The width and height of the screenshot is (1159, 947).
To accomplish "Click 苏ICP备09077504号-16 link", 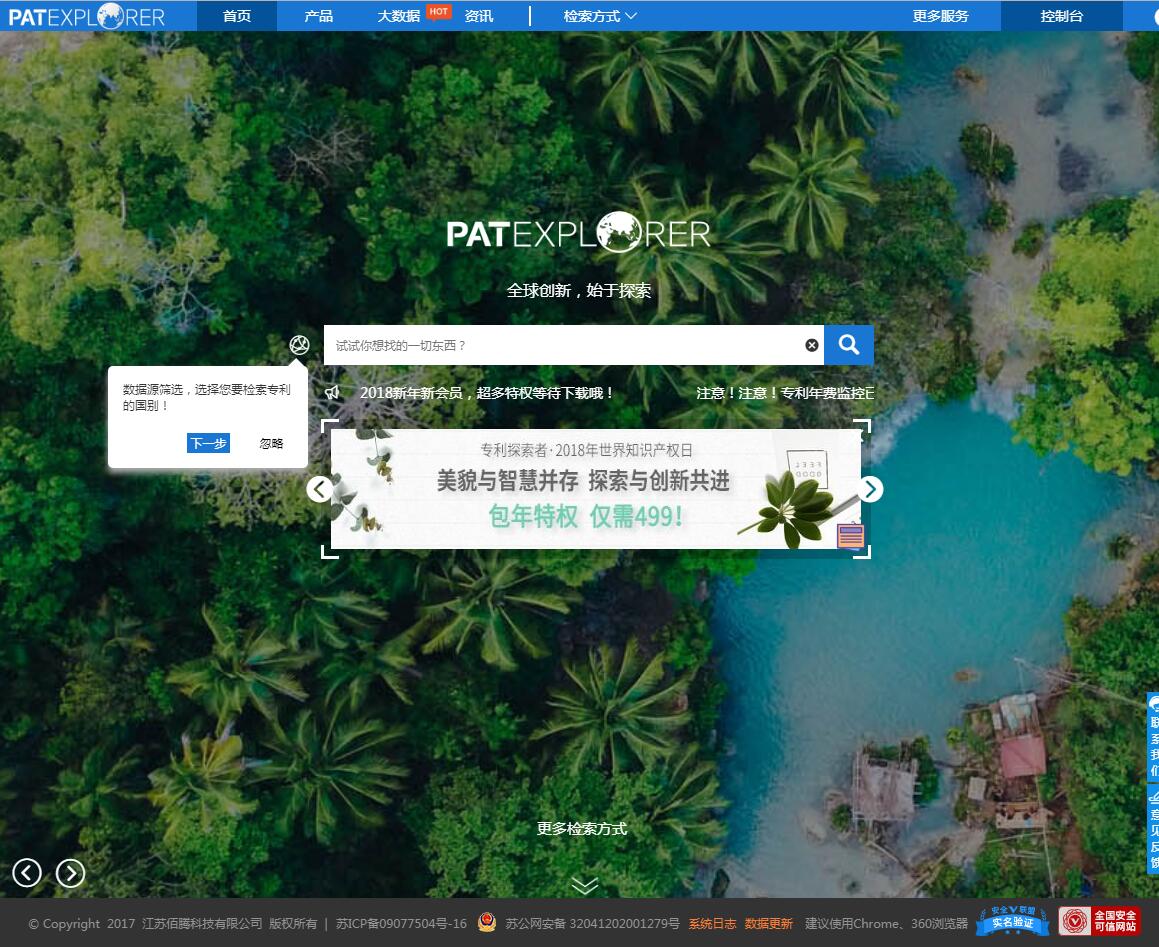I will click(x=401, y=923).
